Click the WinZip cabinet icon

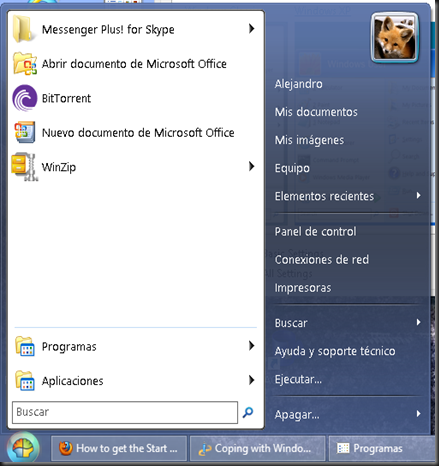pyautogui.click(x=24, y=167)
